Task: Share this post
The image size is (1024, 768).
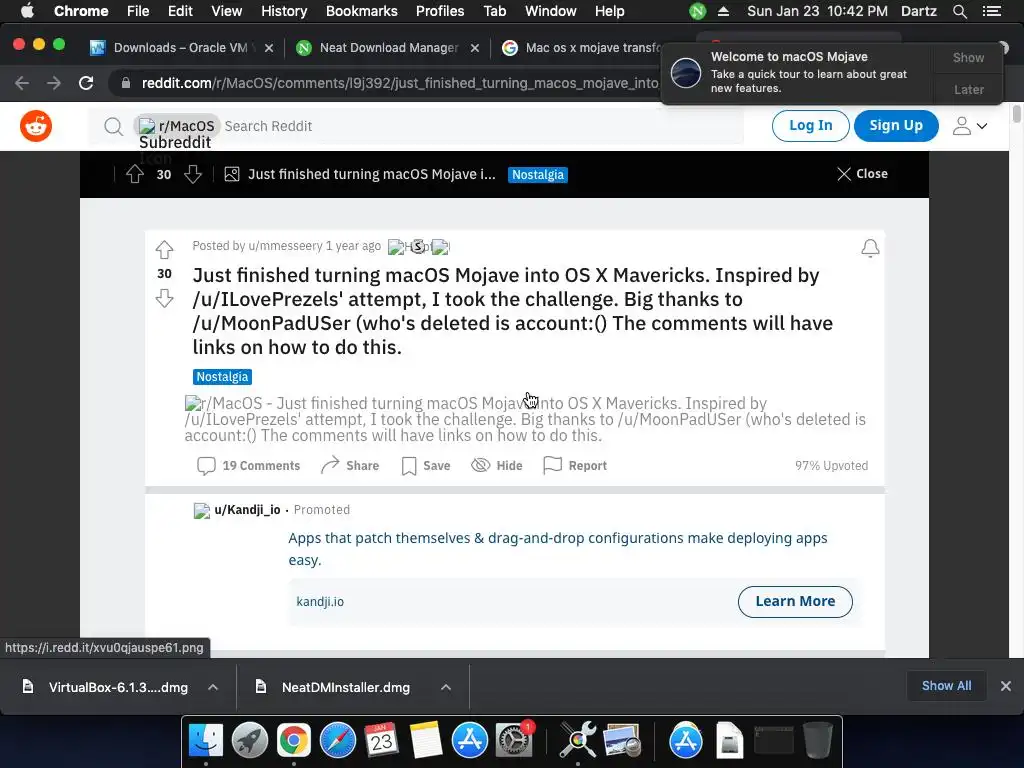Action: point(350,466)
